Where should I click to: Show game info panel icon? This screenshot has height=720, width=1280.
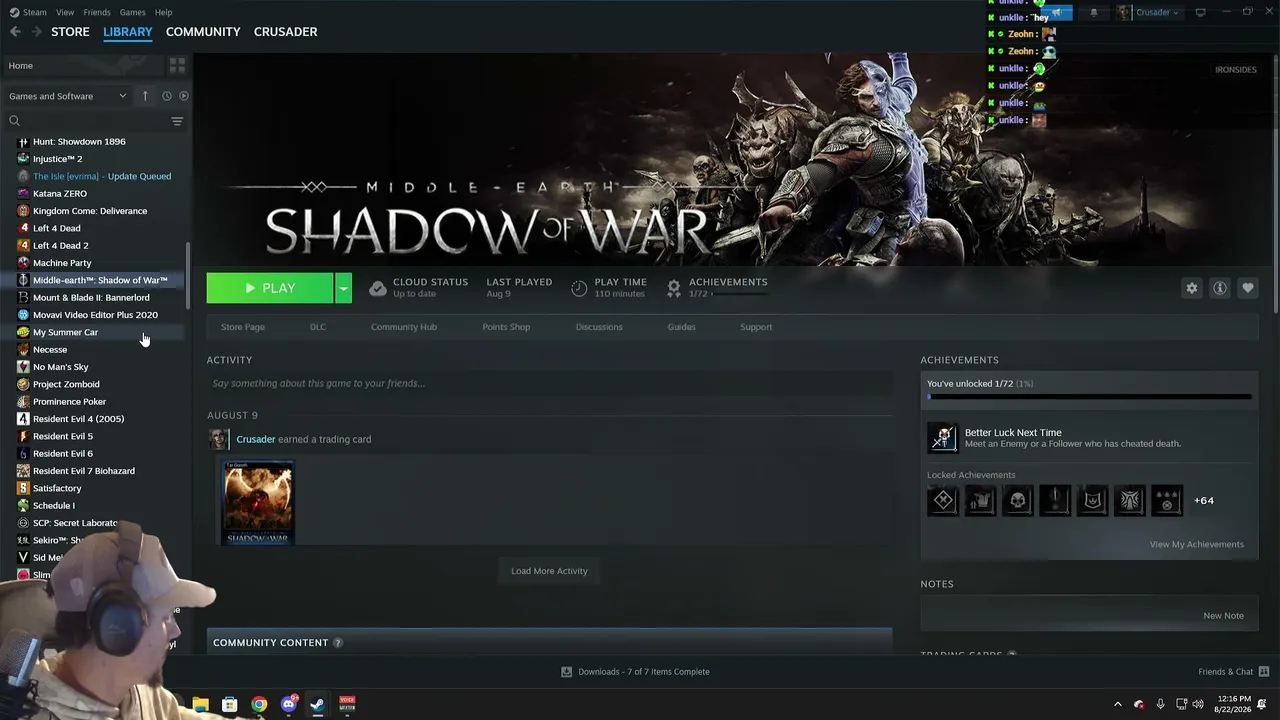click(x=1220, y=288)
